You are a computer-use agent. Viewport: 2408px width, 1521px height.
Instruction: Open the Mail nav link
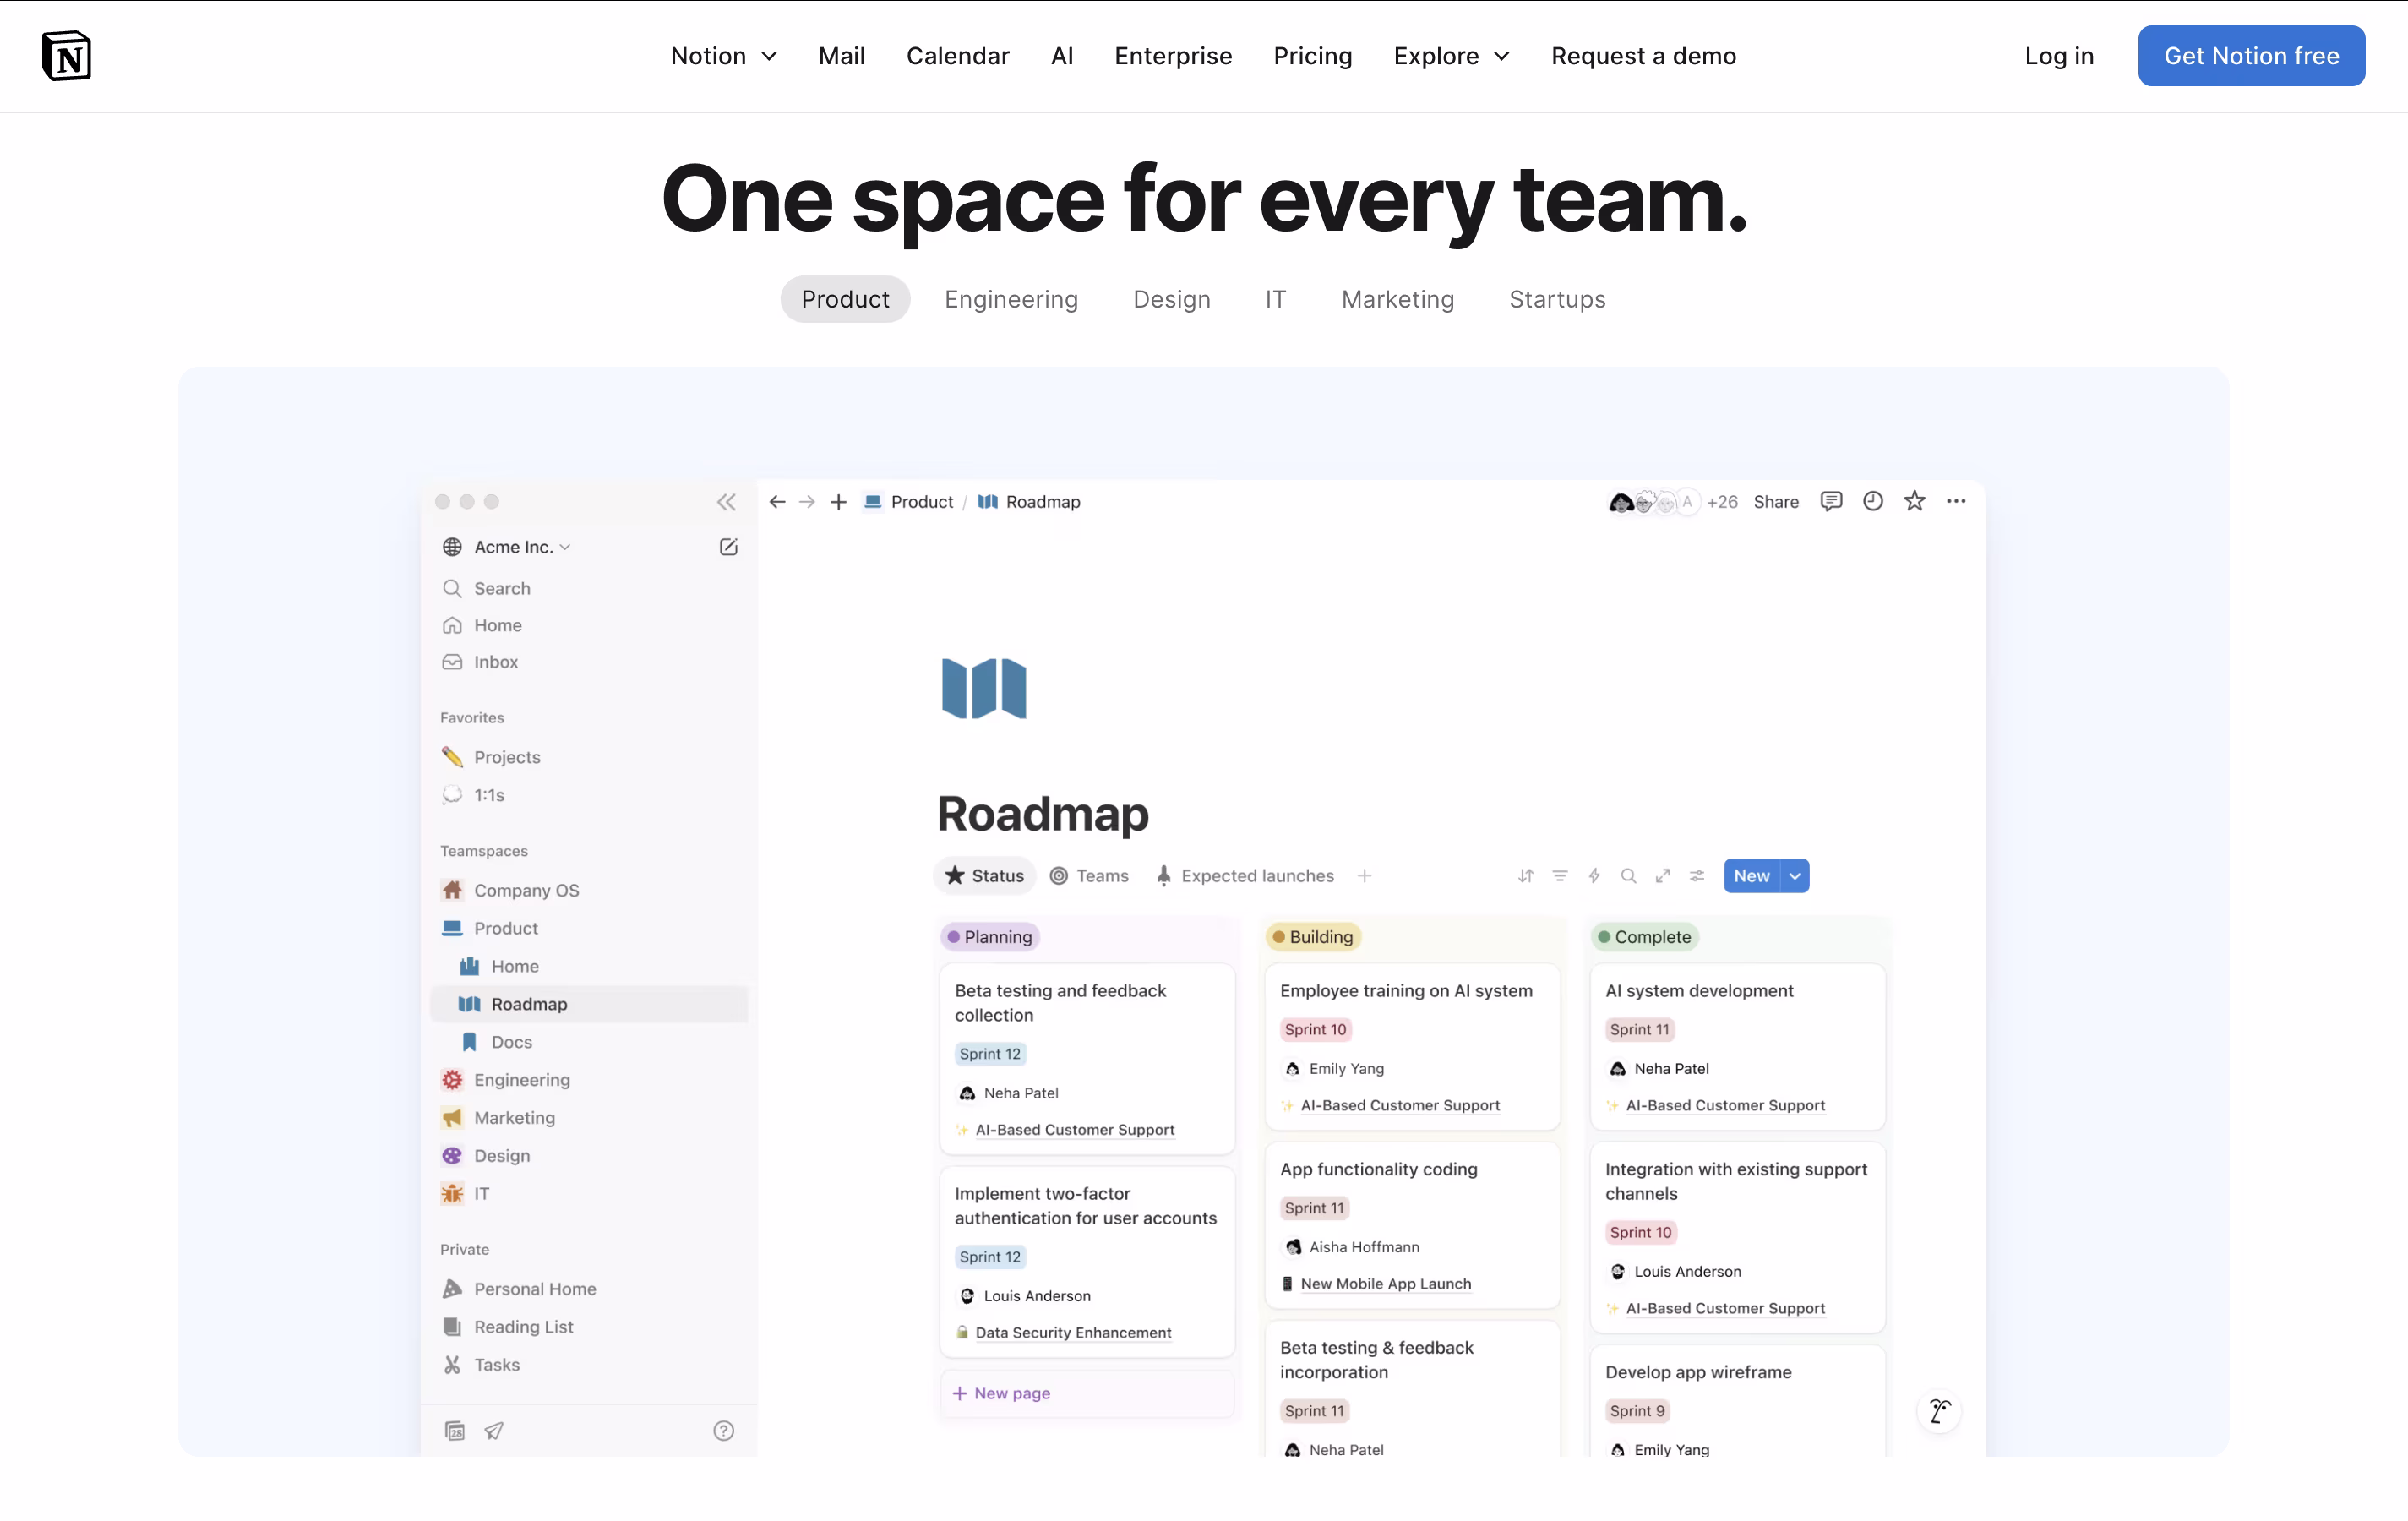coord(841,56)
